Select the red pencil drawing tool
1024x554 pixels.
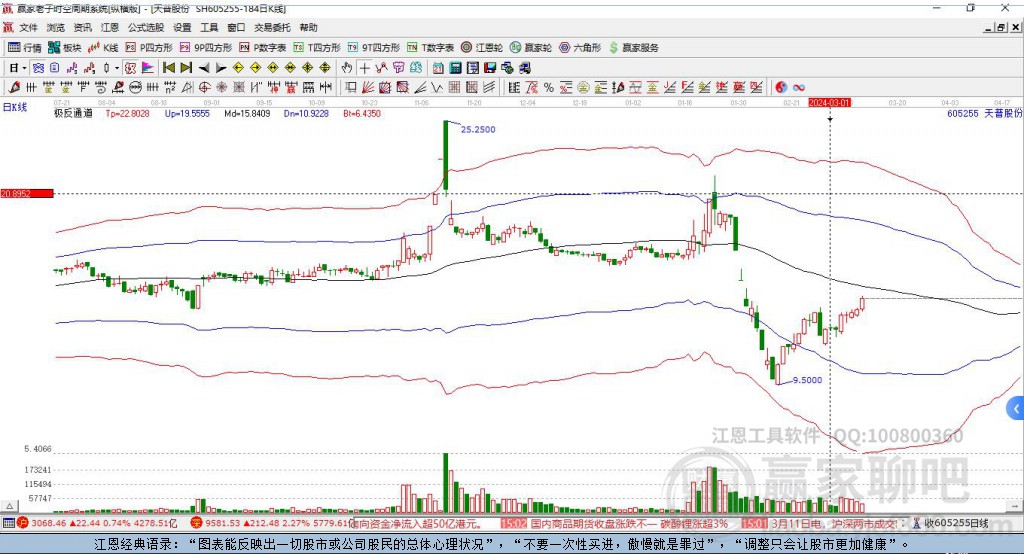pyautogui.click(x=14, y=88)
